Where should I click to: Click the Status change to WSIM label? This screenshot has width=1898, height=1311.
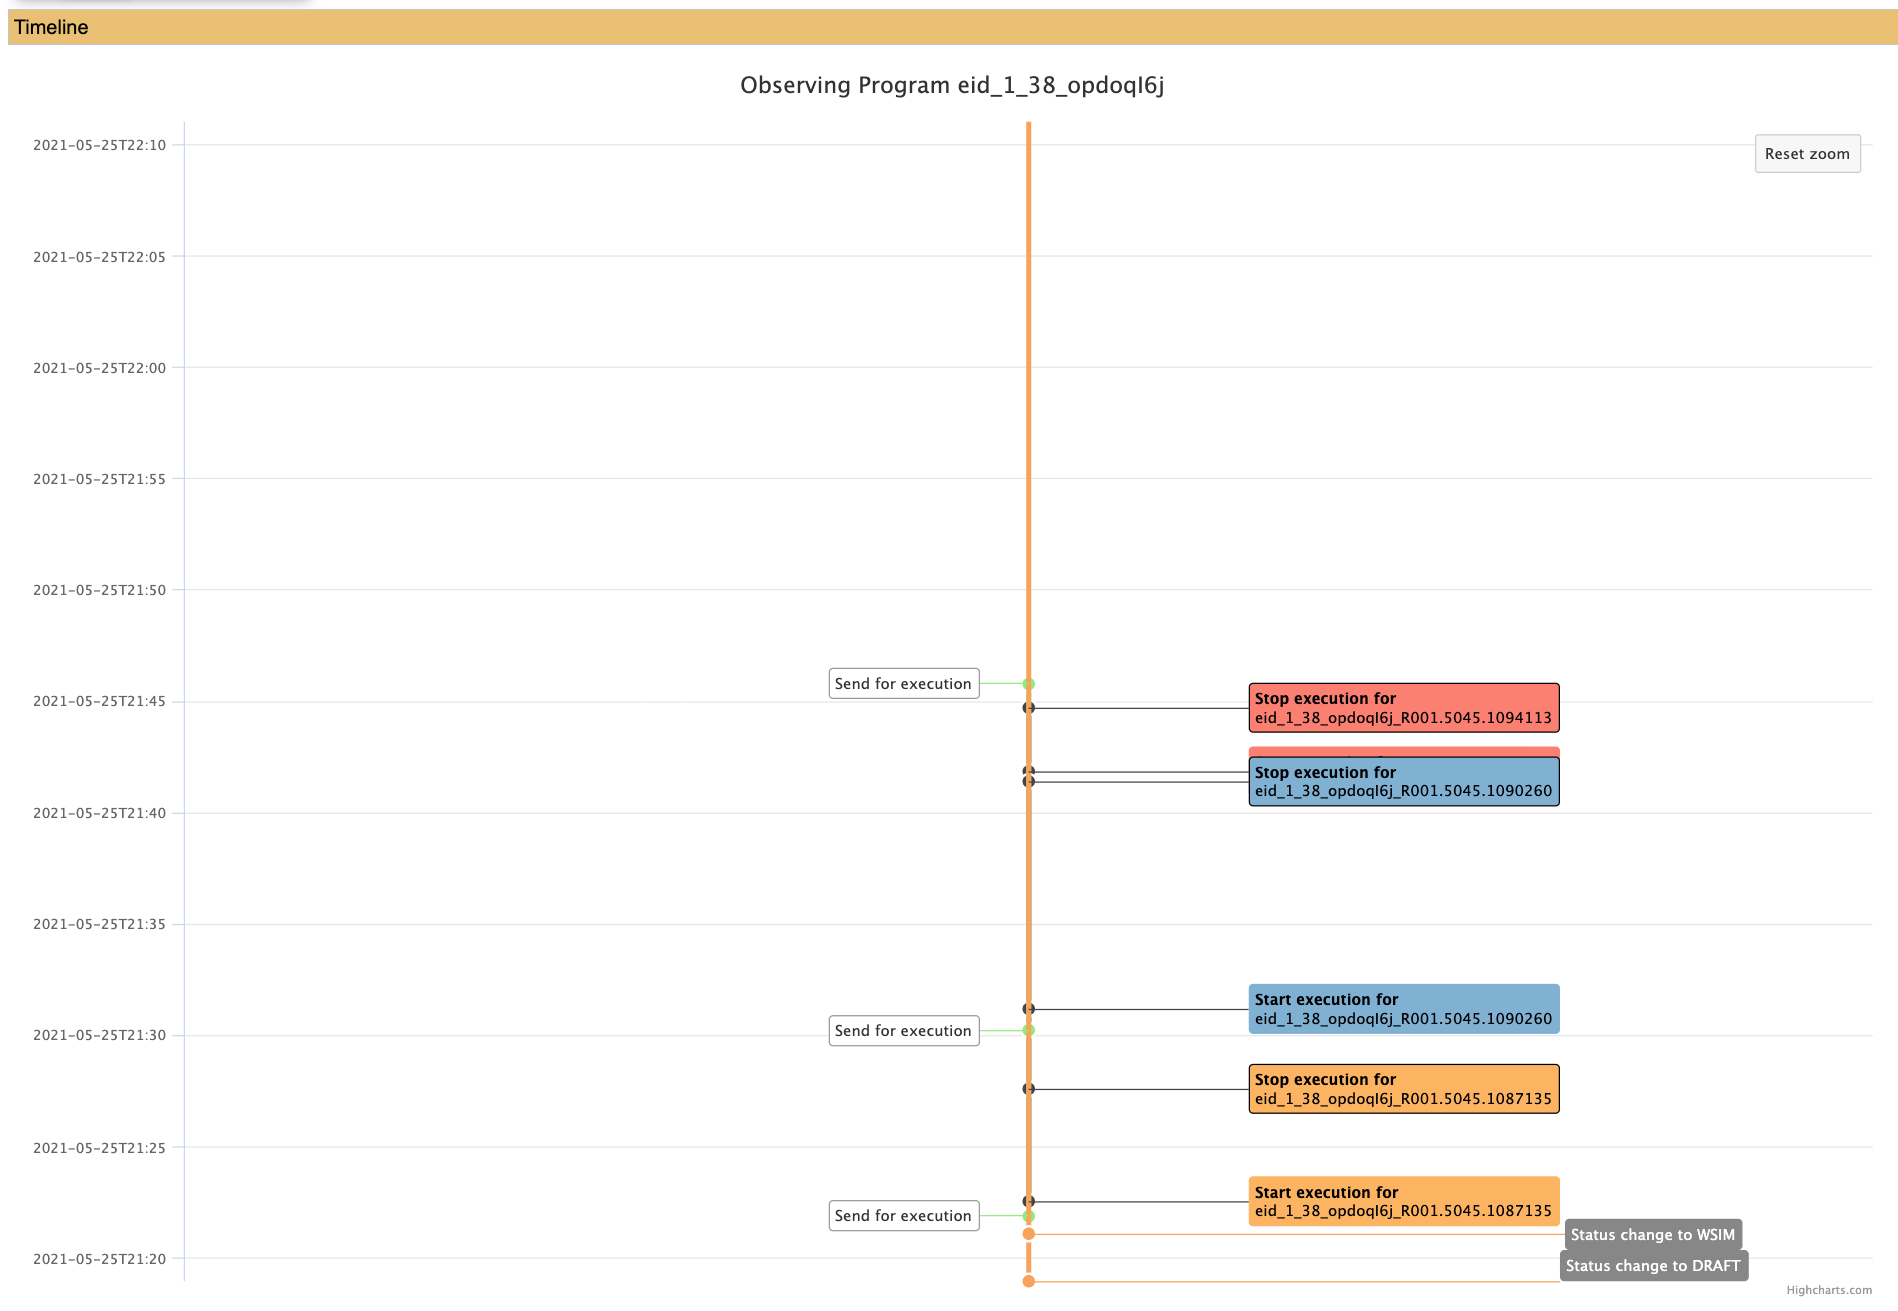click(1653, 1235)
